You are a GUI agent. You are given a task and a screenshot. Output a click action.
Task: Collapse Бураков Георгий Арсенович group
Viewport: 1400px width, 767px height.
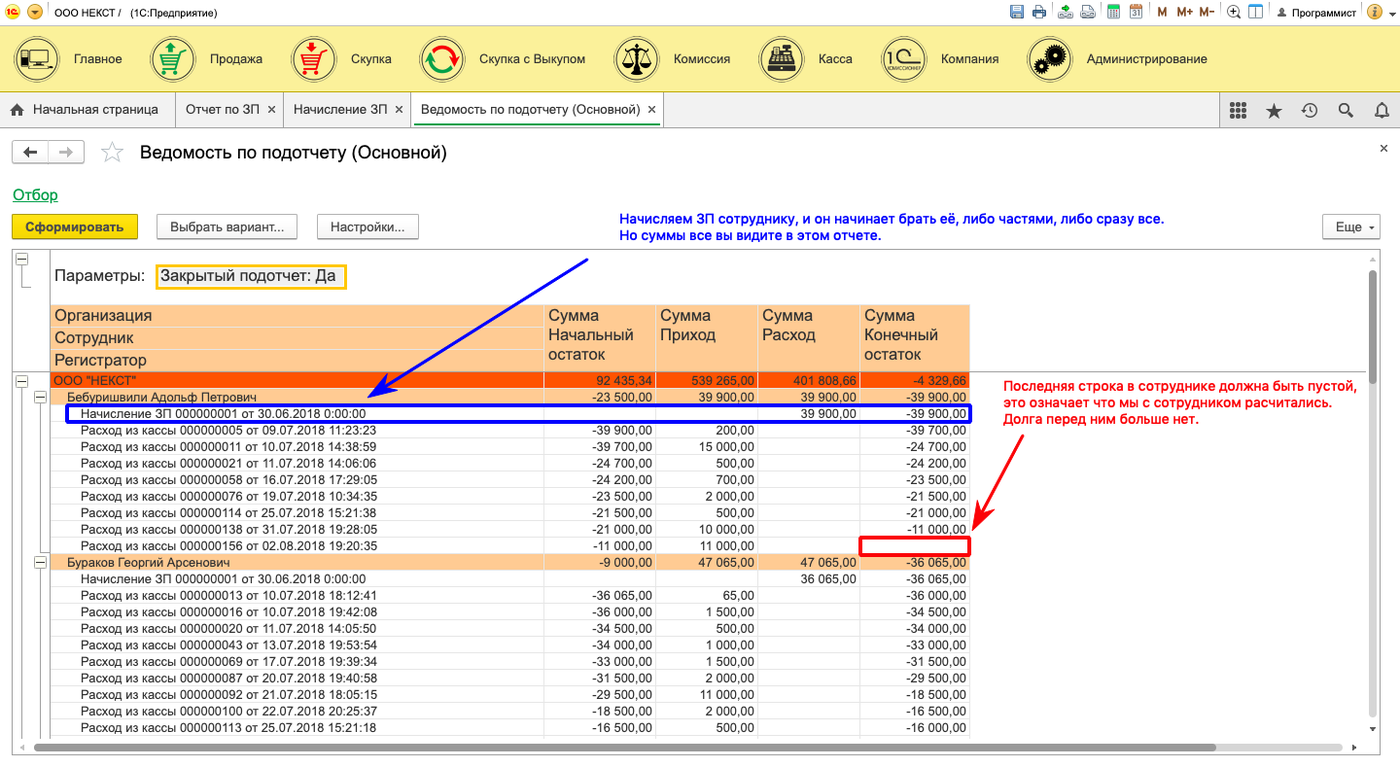(x=40, y=563)
